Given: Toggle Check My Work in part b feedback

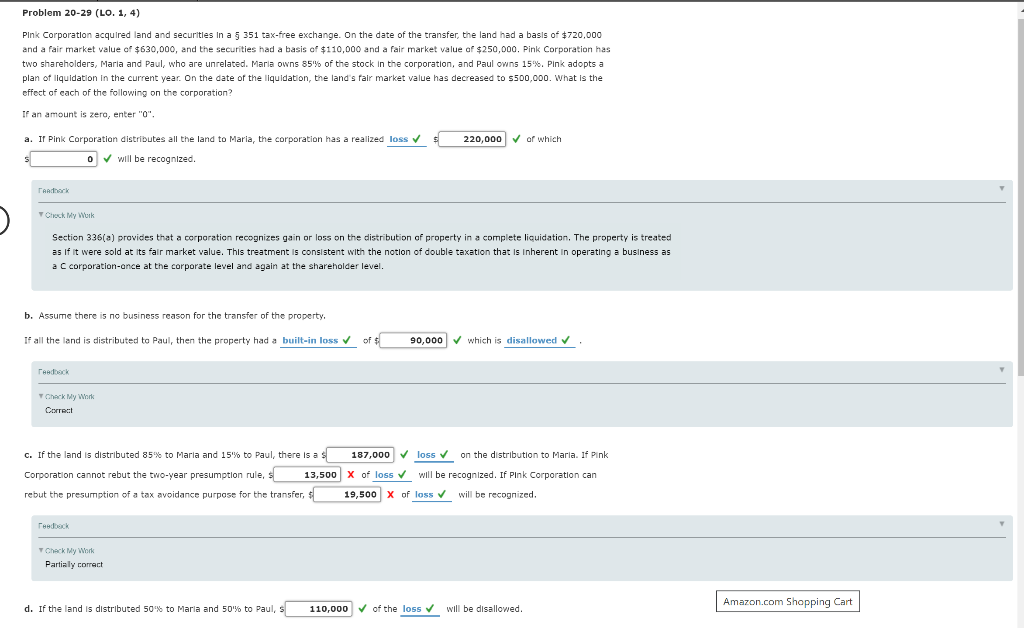Looking at the screenshot, I should coord(67,396).
